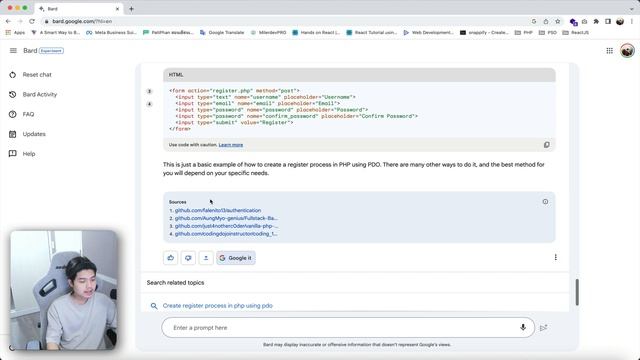Give thumbs up to the response

pos(171,258)
